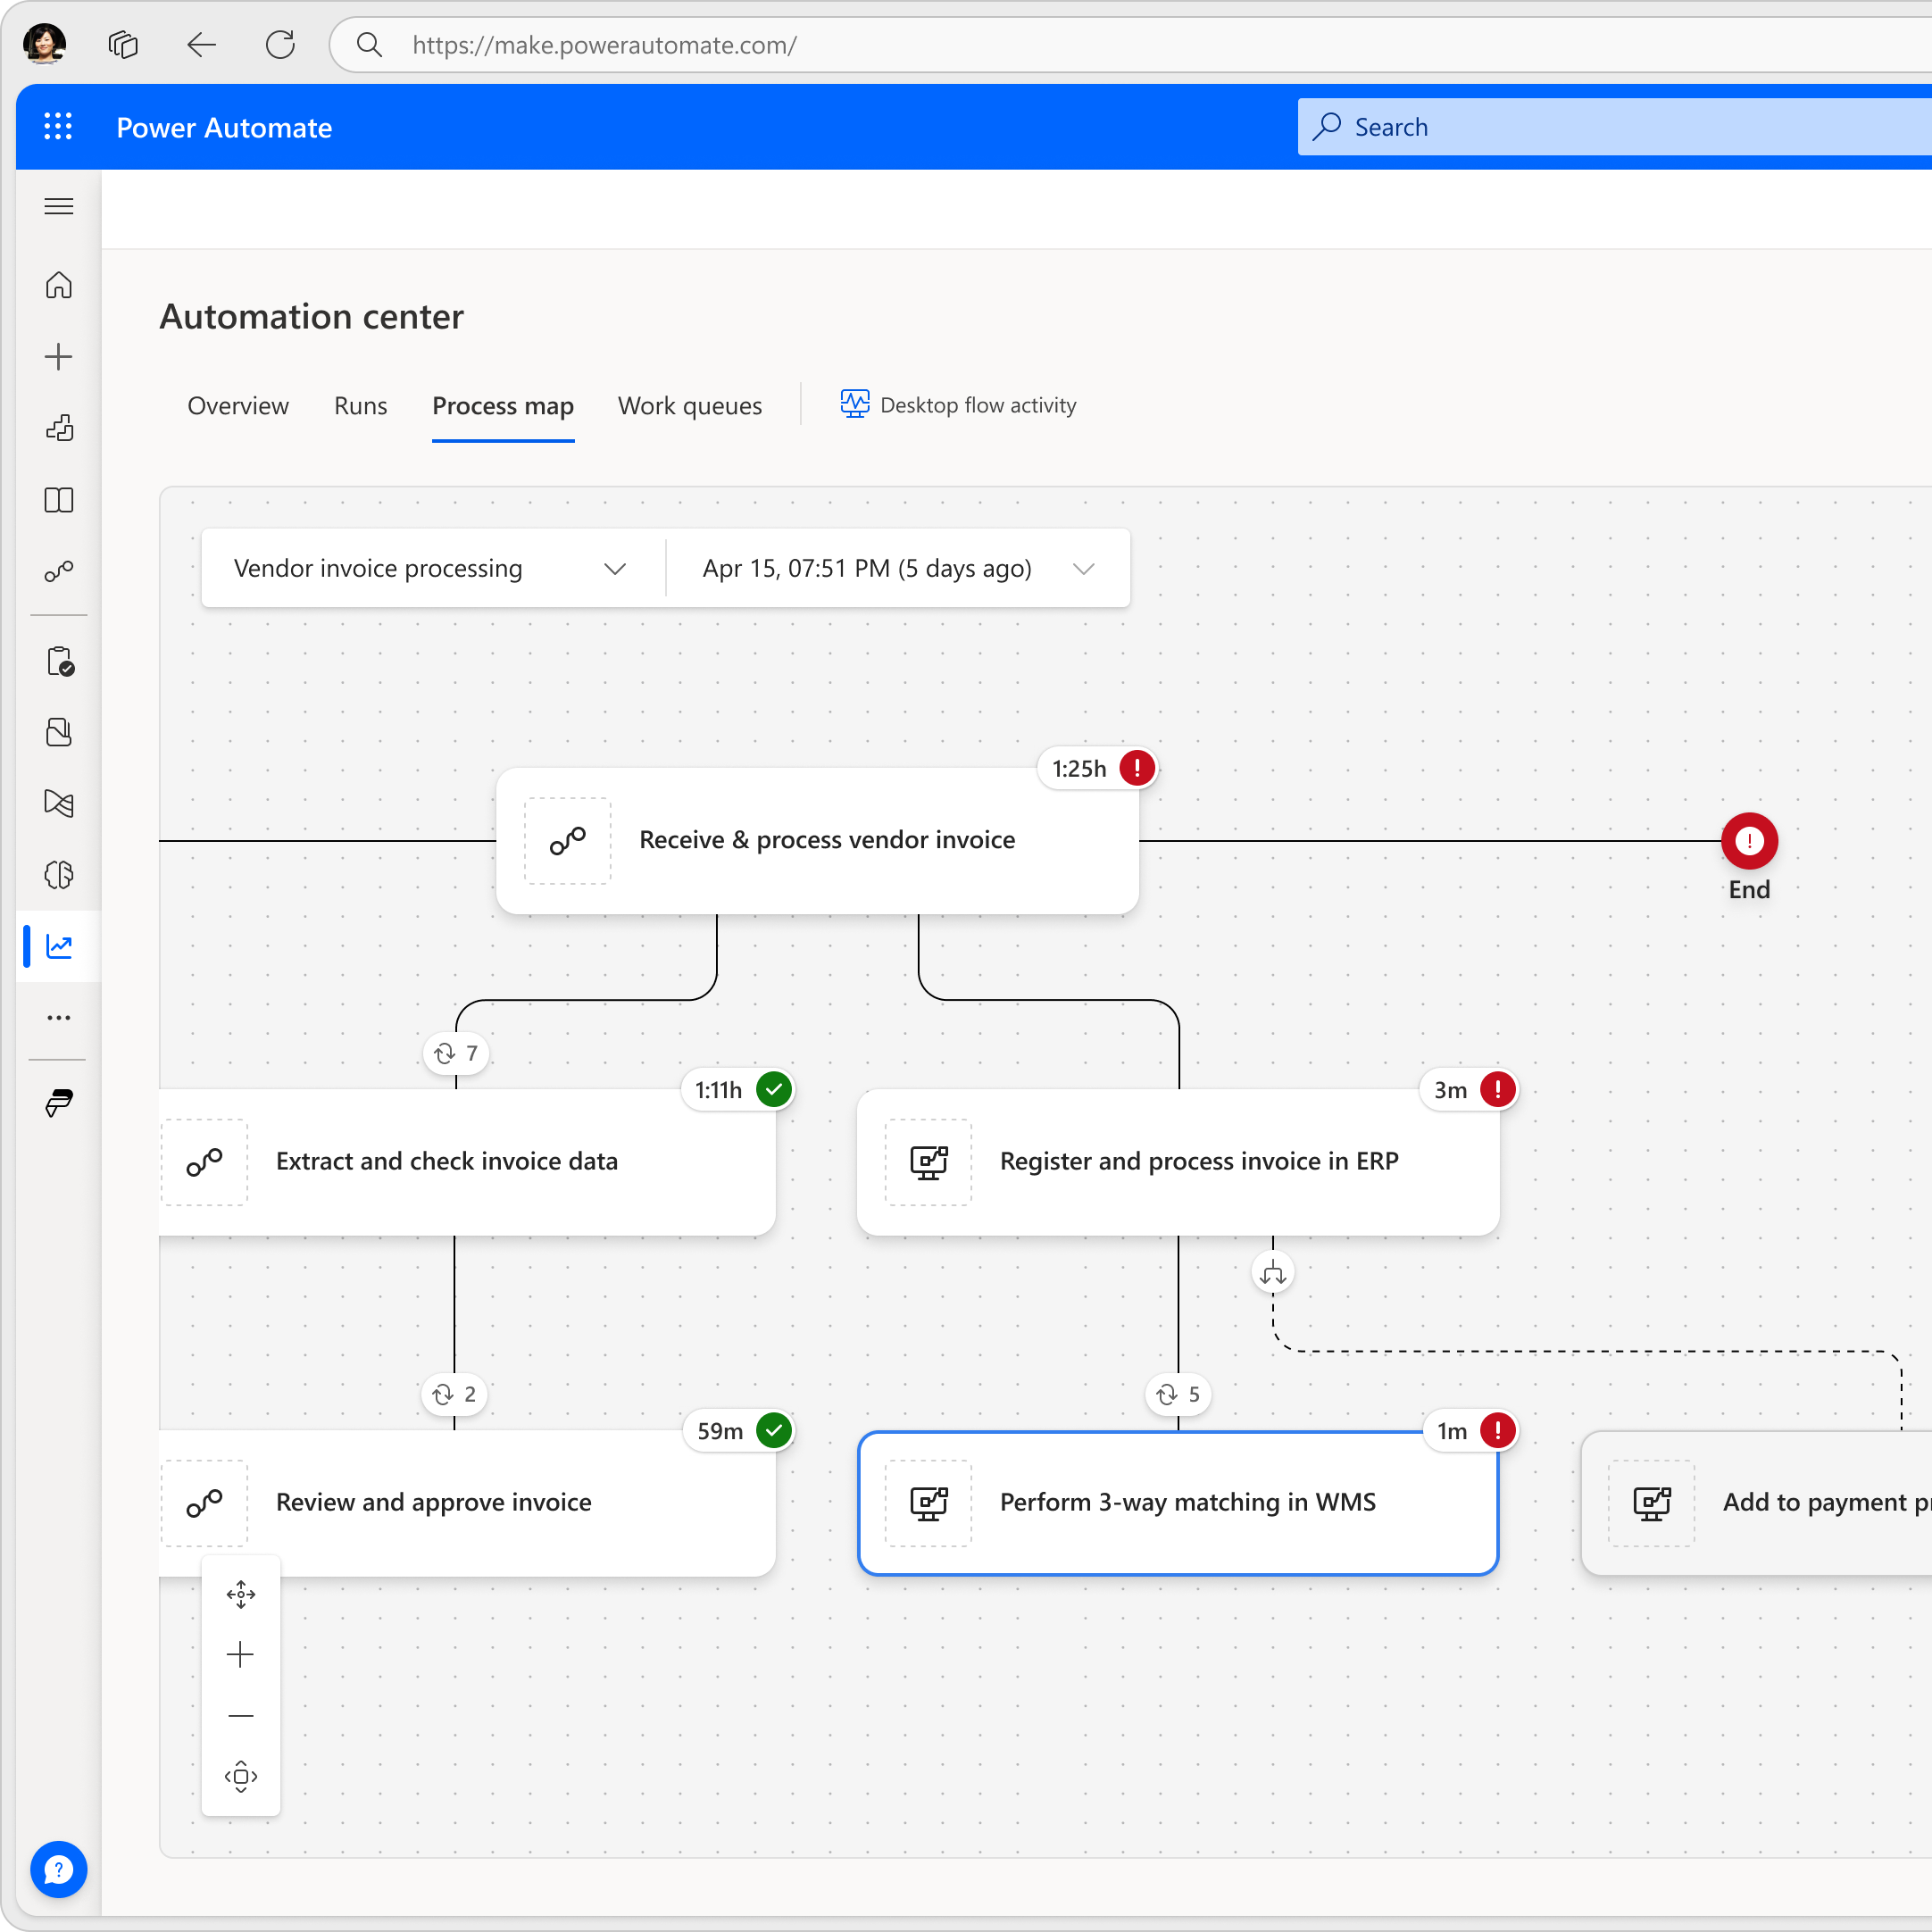Zoom out on the process map
The height and width of the screenshot is (1932, 1932).
pos(241,1716)
